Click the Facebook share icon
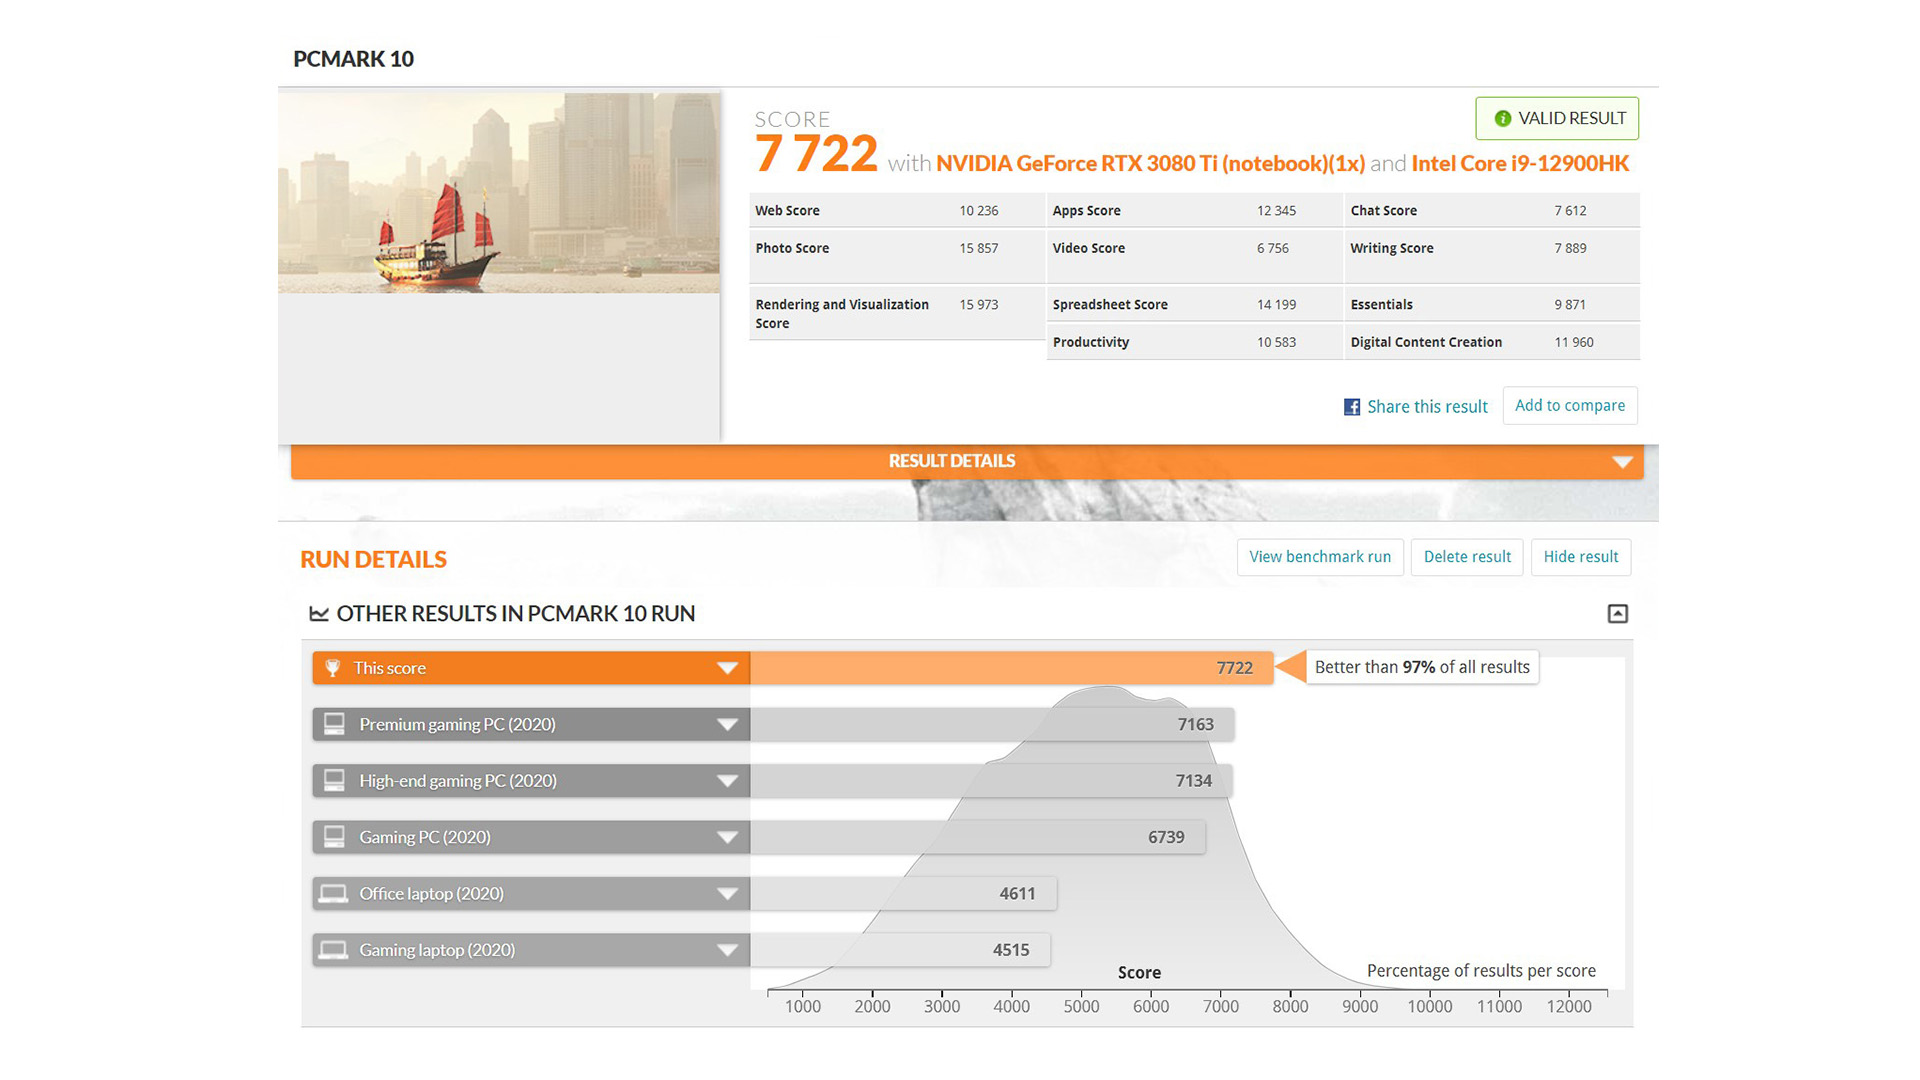1920x1080 pixels. point(1352,407)
